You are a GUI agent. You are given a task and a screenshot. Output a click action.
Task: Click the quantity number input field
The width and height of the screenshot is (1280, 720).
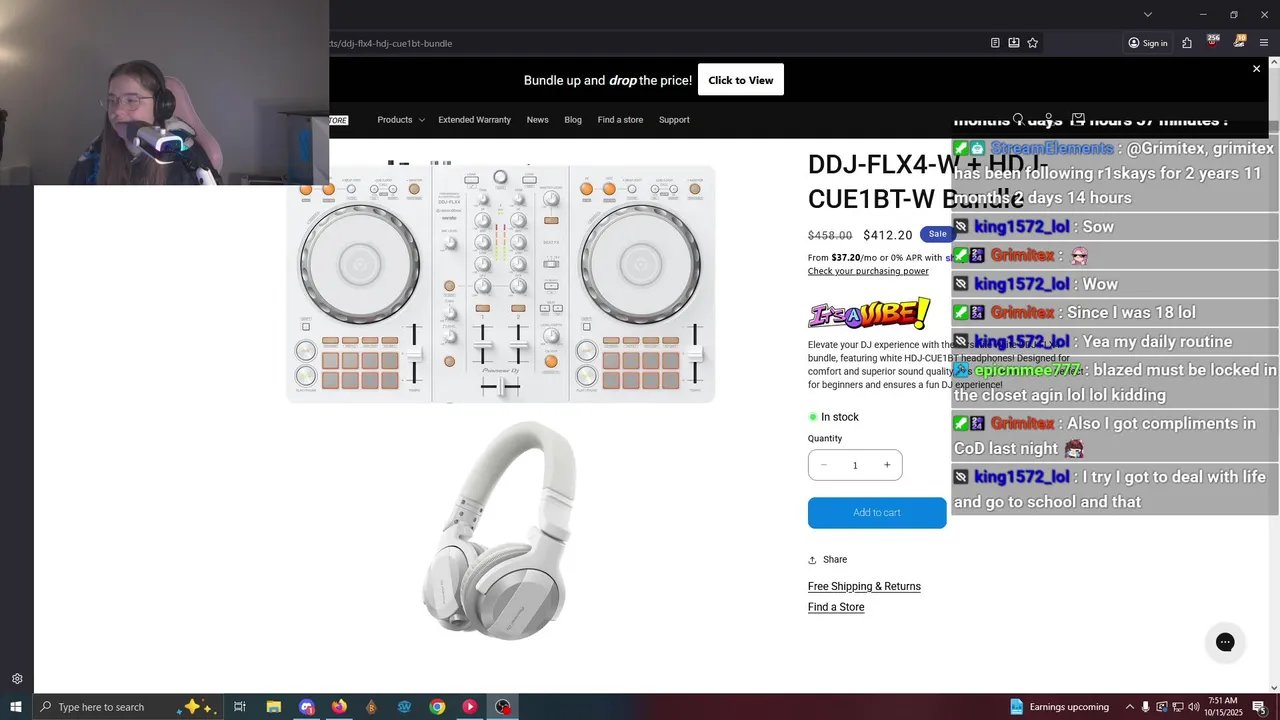(x=855, y=465)
